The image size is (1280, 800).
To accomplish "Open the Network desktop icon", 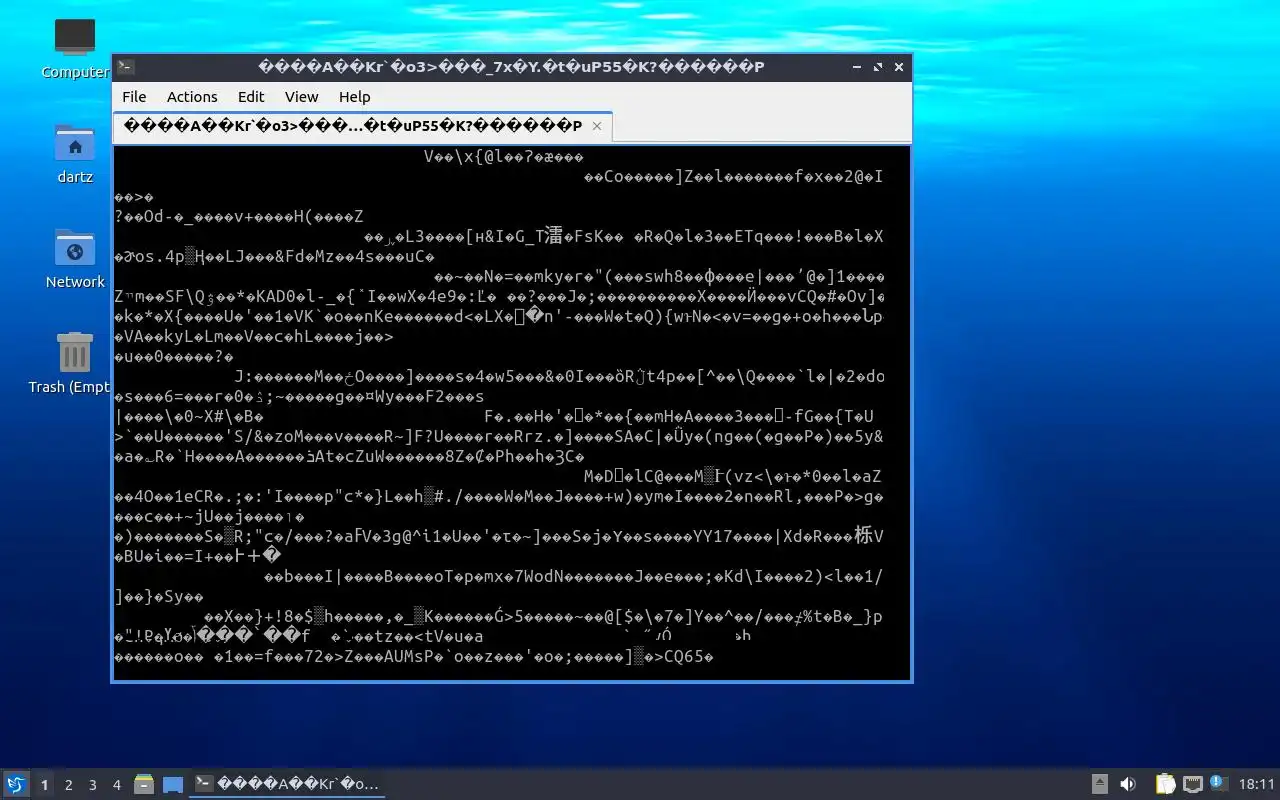I will click(75, 248).
